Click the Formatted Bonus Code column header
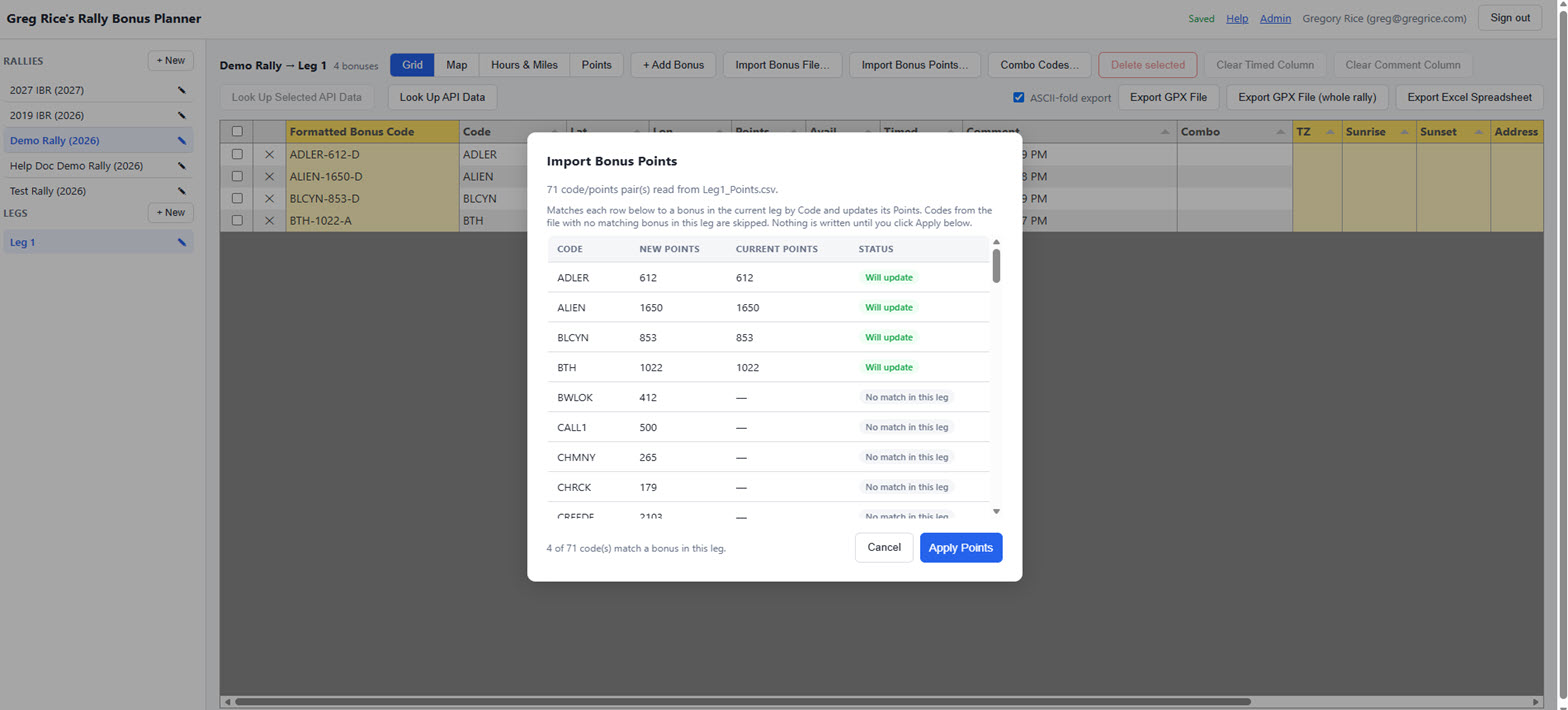 [x=372, y=132]
